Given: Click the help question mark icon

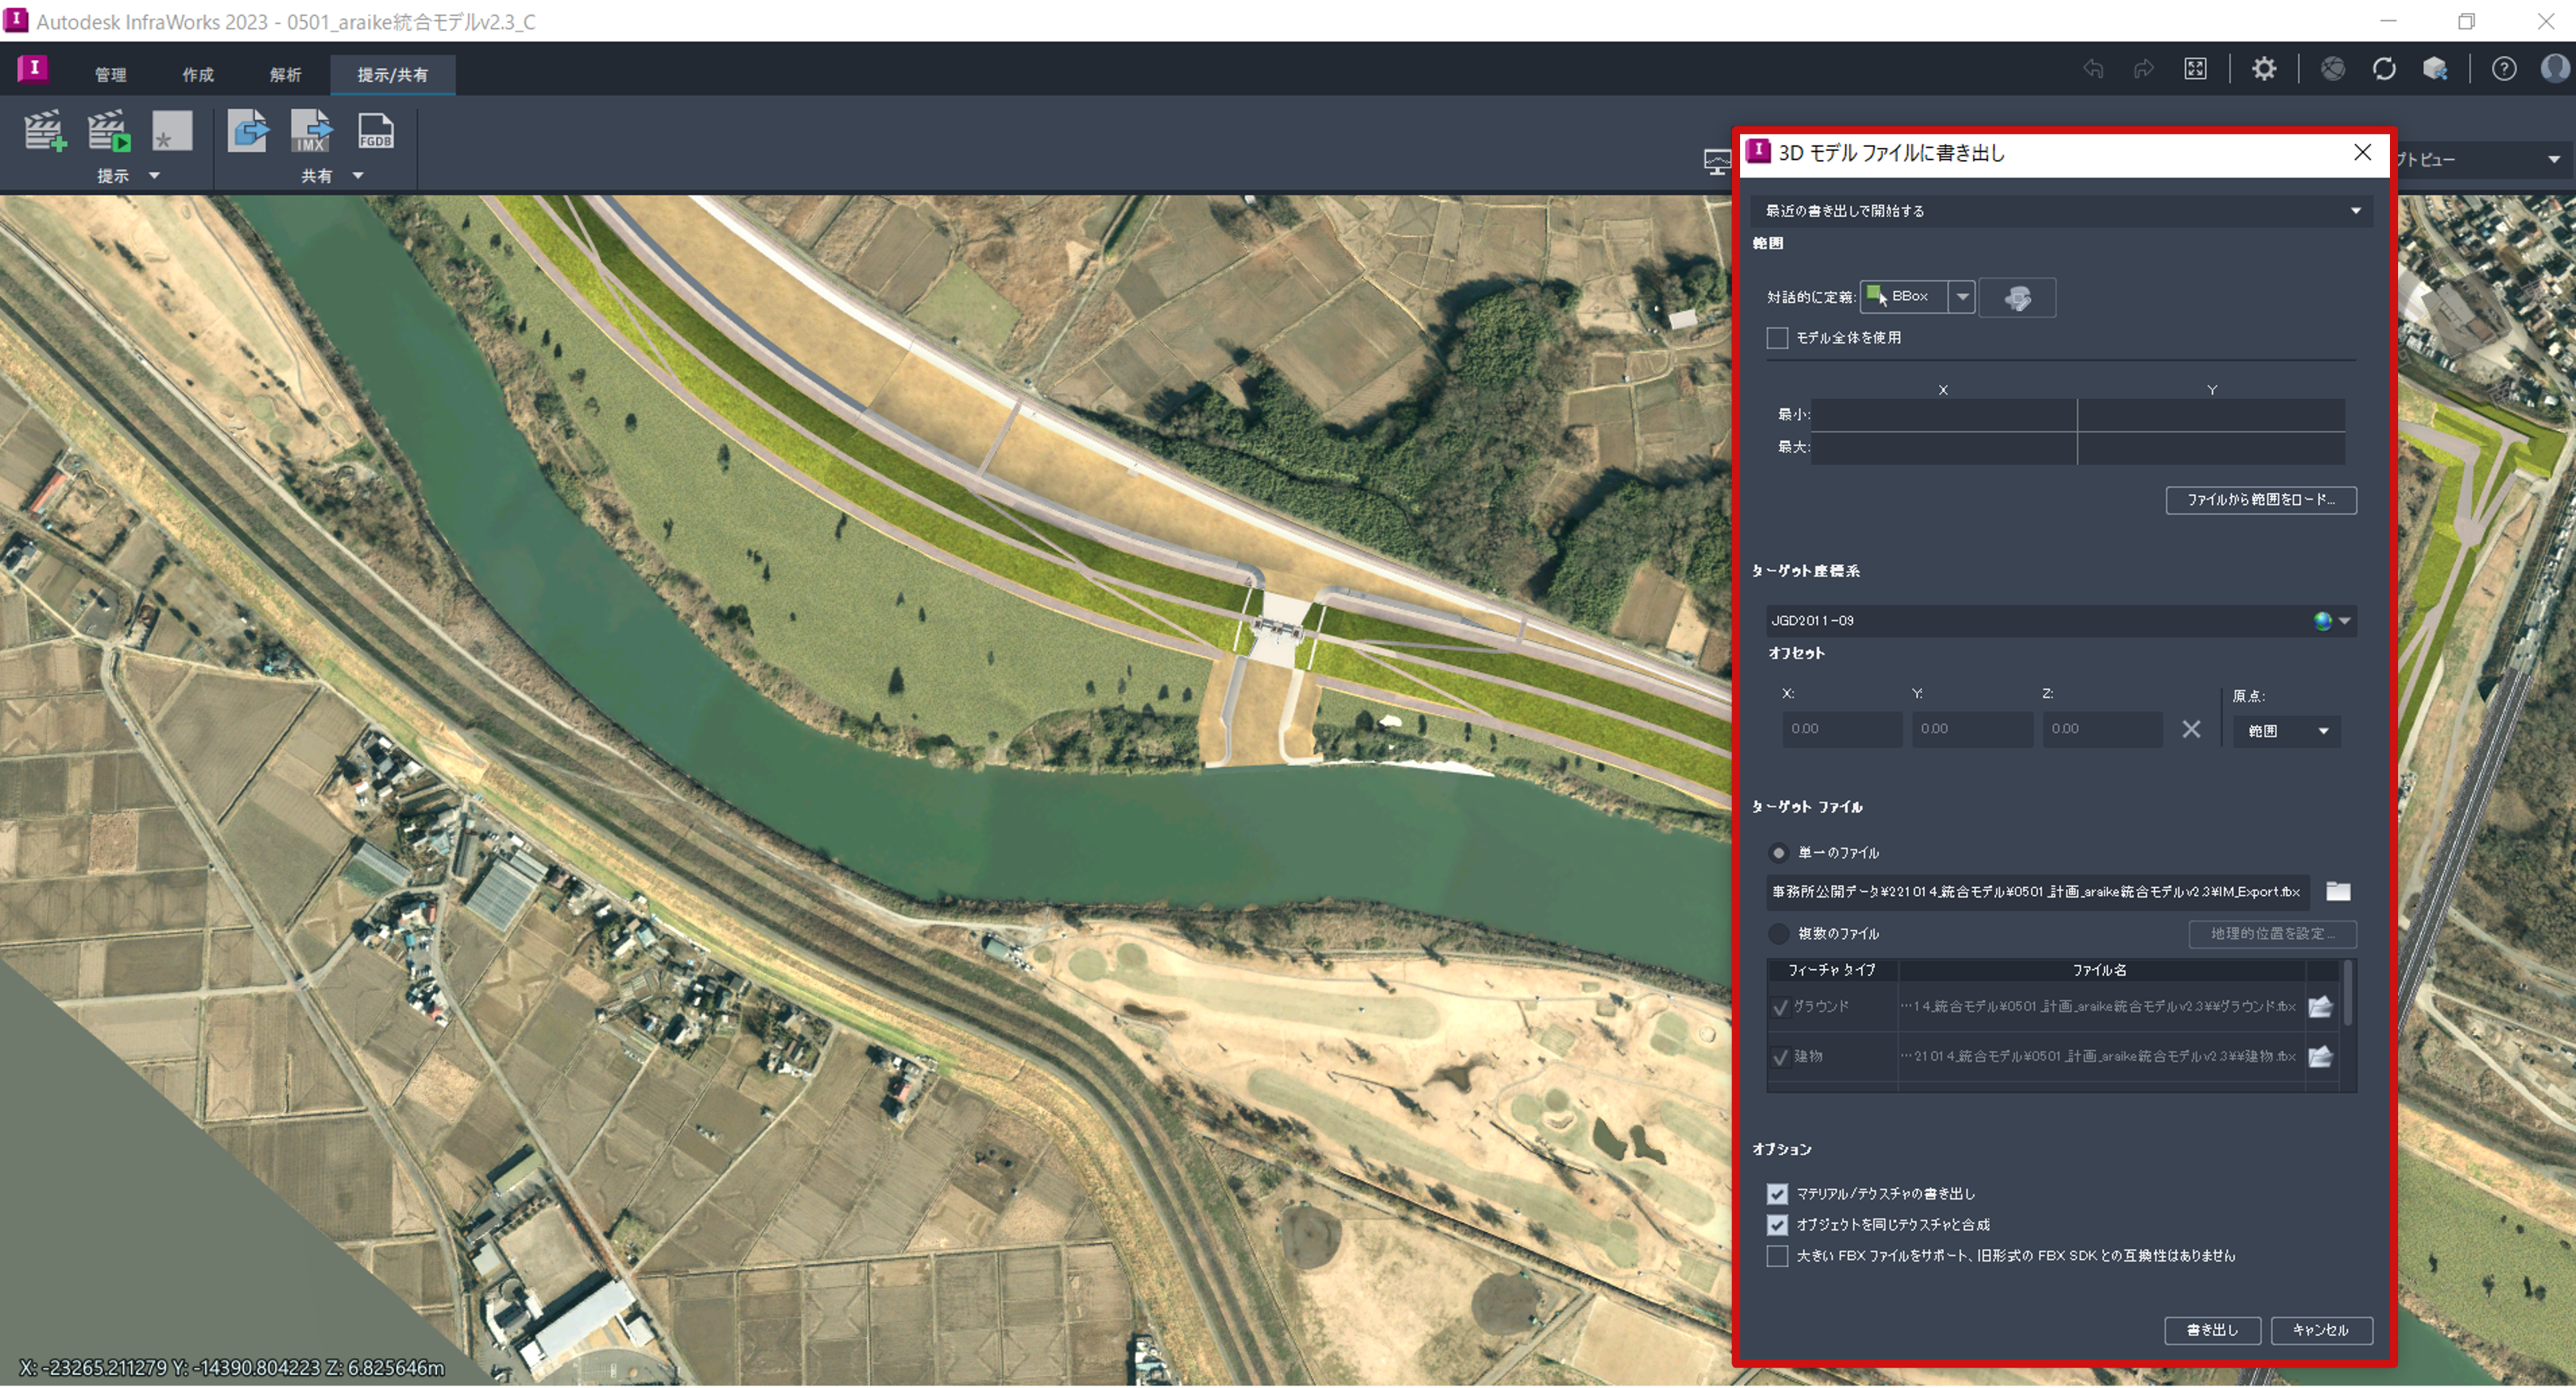Looking at the screenshot, I should (x=2503, y=69).
